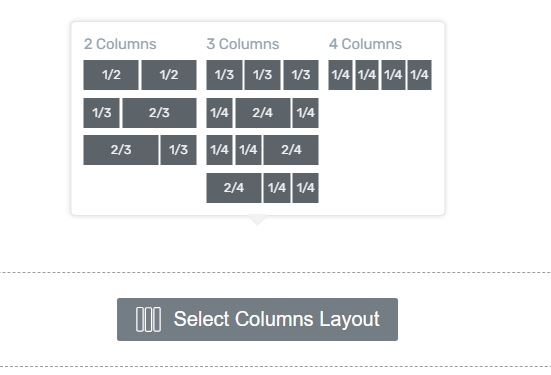Viewport: 551px width, 375px height.
Task: Choose the 2/4 + 1/4 + 1/4 layout
Action: [x=262, y=188]
